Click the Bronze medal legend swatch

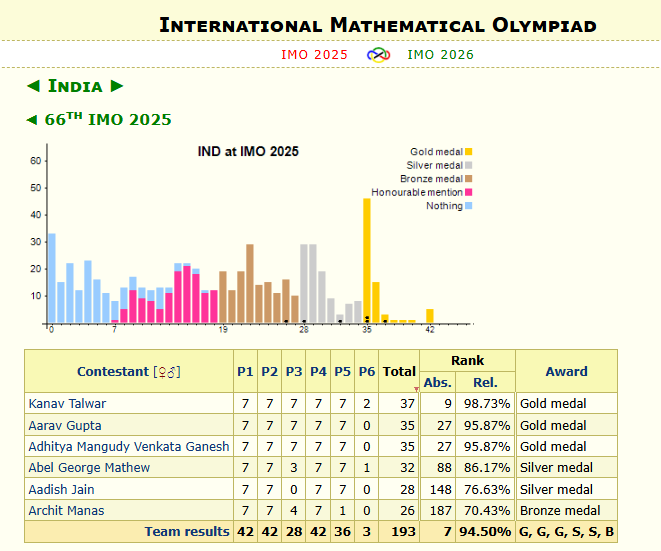[468, 179]
